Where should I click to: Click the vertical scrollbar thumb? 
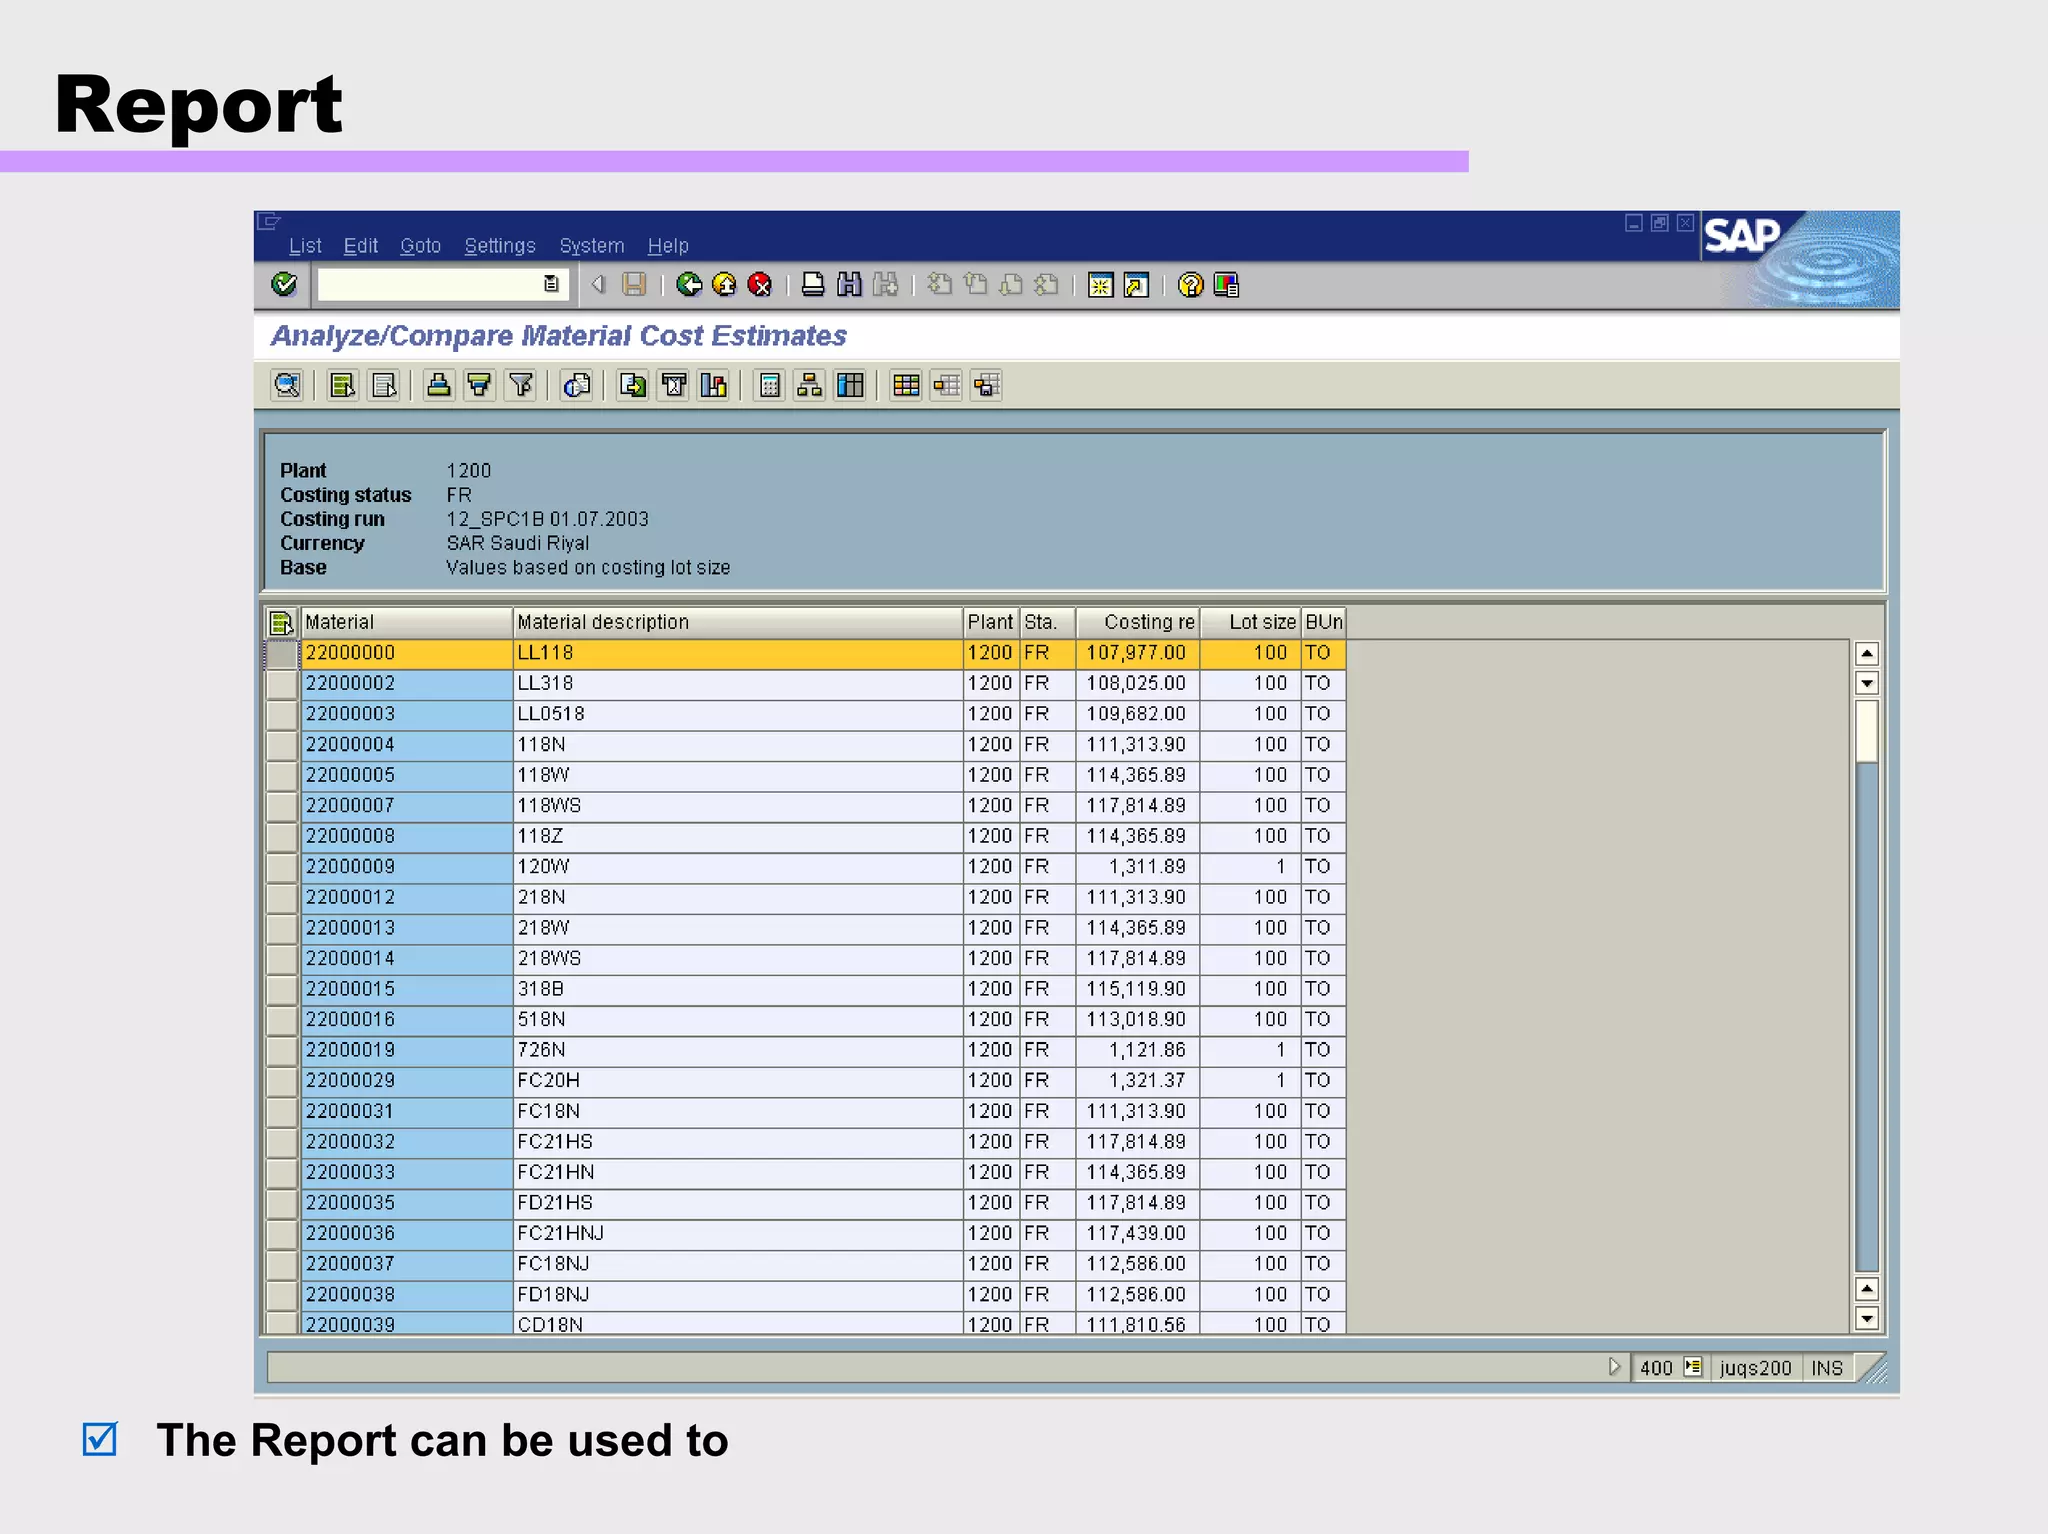tap(1866, 730)
